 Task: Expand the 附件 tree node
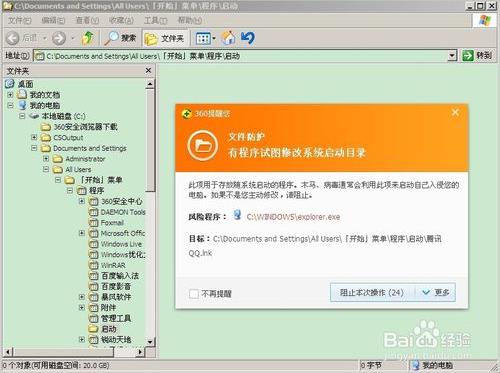tap(82, 307)
